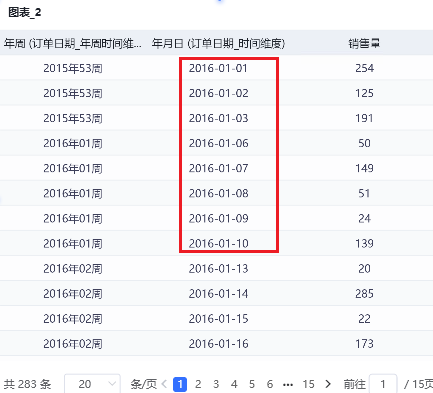Select date cell 2016-01-02

pyautogui.click(x=218, y=93)
